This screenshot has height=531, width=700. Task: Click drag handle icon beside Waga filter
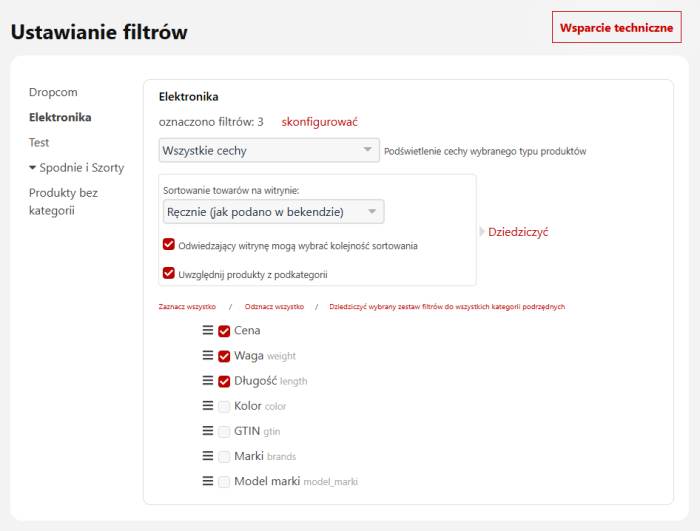[208, 355]
